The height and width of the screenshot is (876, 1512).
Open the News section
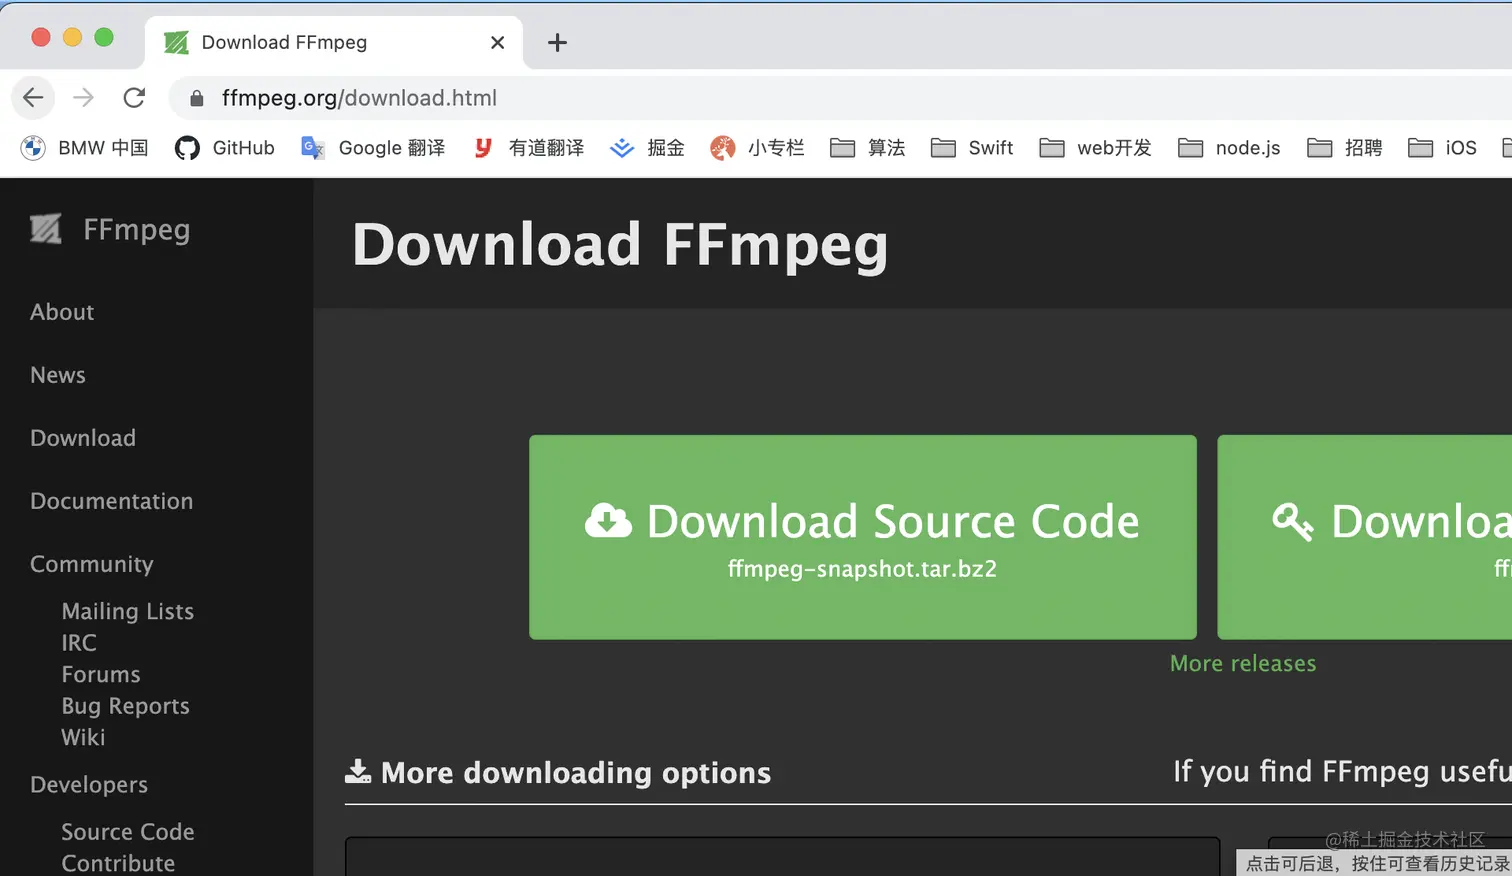(x=58, y=375)
